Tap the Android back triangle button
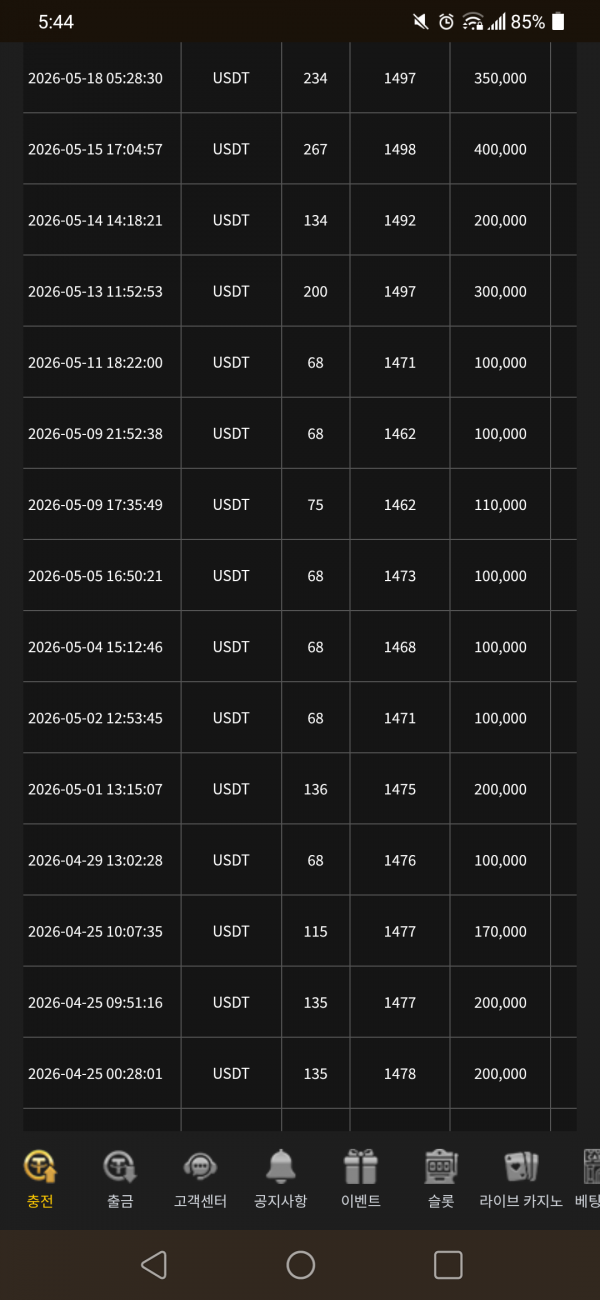This screenshot has width=600, height=1300. tap(153, 1265)
